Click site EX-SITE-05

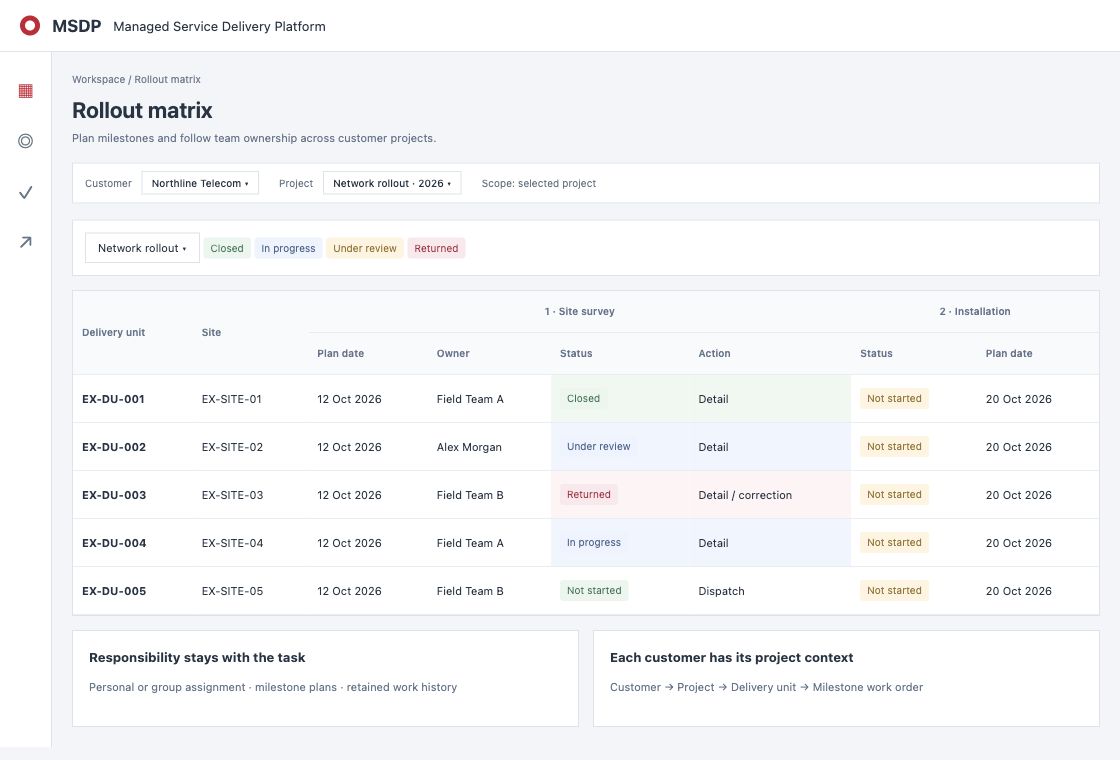point(232,591)
